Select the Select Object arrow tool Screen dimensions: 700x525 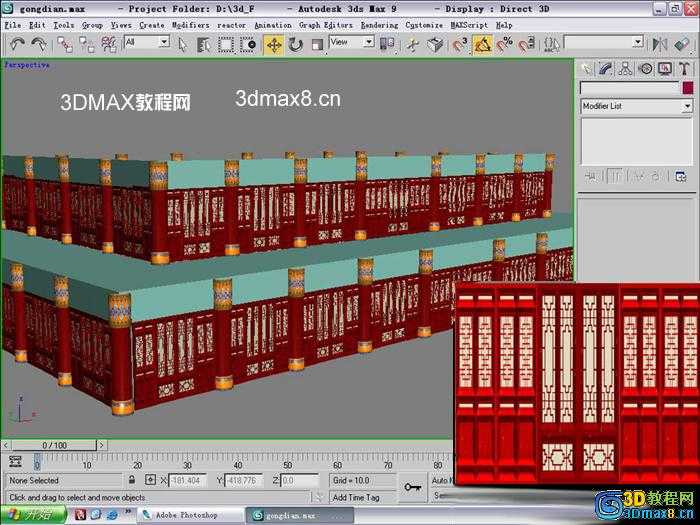coord(182,45)
